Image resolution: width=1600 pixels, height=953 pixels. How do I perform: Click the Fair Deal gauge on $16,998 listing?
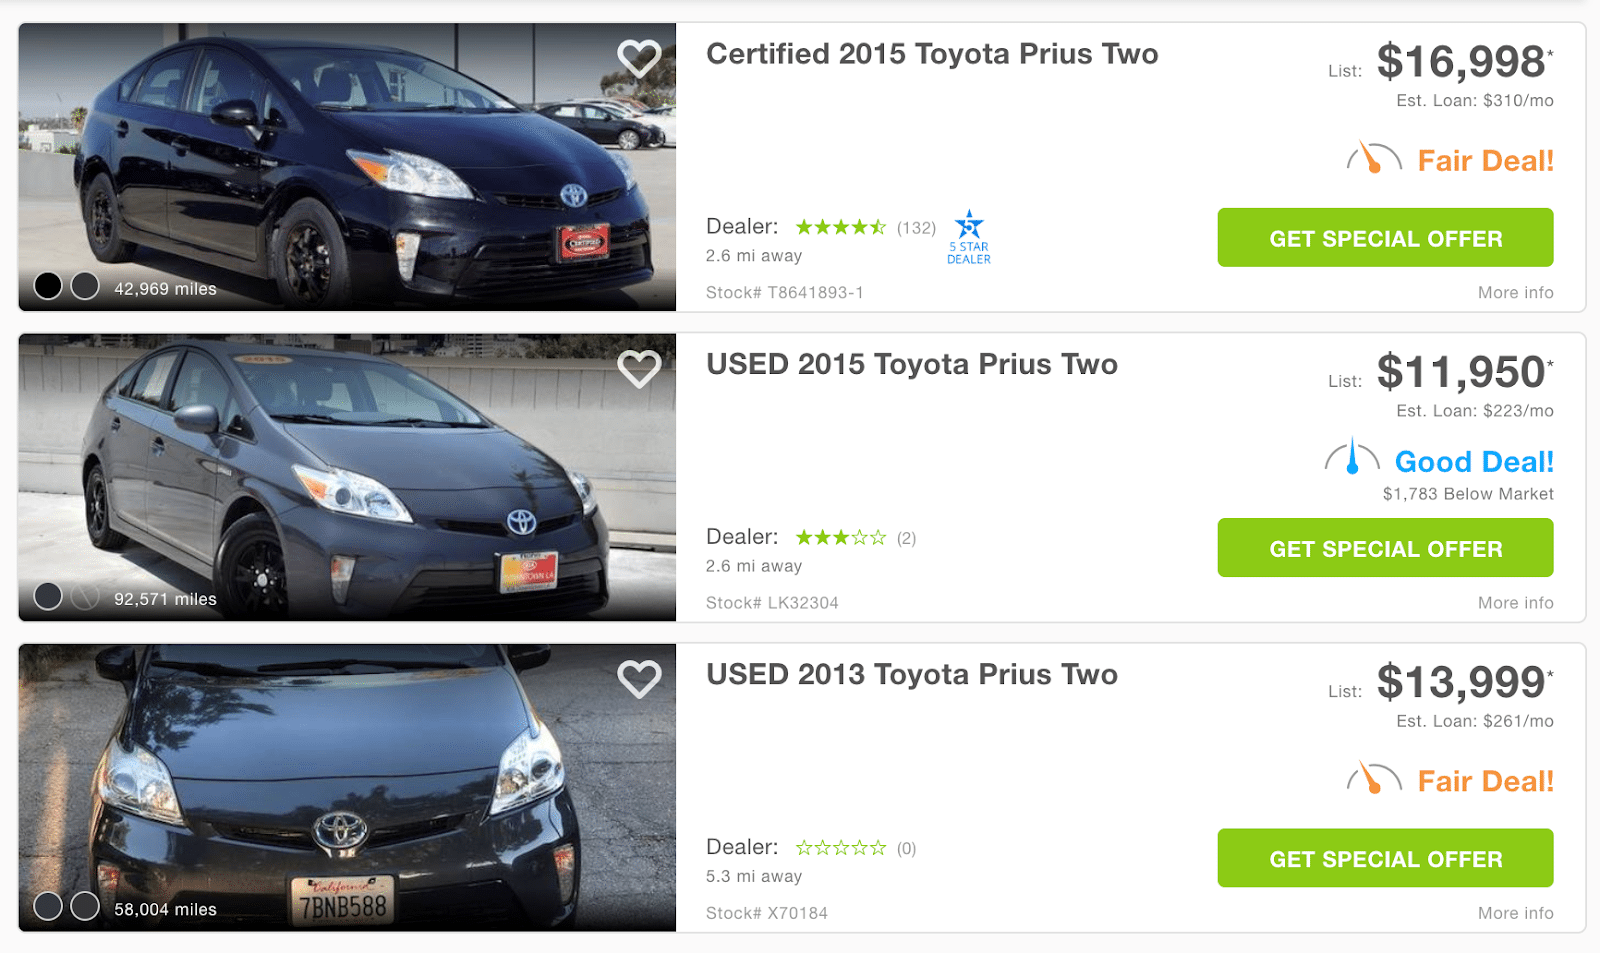(x=1373, y=160)
